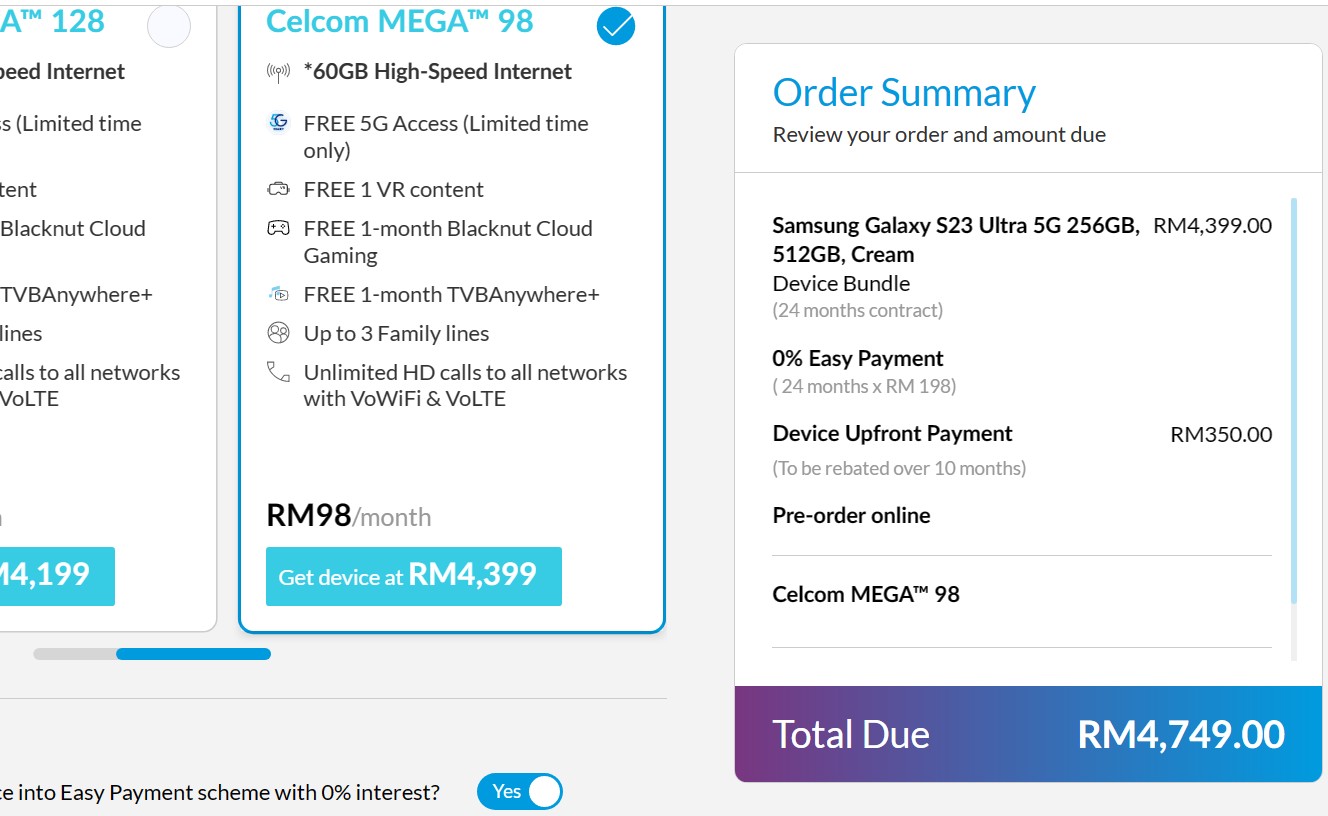The image size is (1328, 816).
Task: Click the Celcom MEGA 98 plan title
Action: click(x=399, y=21)
